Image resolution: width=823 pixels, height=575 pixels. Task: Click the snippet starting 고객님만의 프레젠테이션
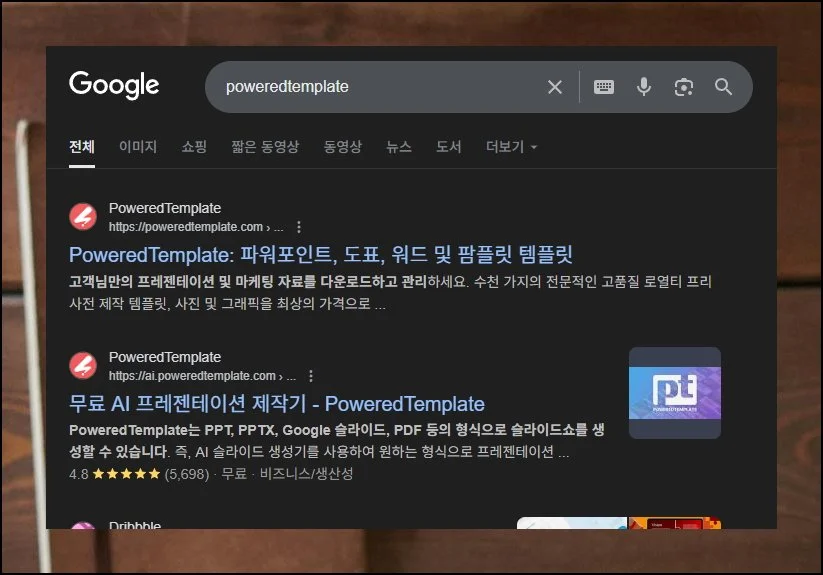click(x=390, y=293)
